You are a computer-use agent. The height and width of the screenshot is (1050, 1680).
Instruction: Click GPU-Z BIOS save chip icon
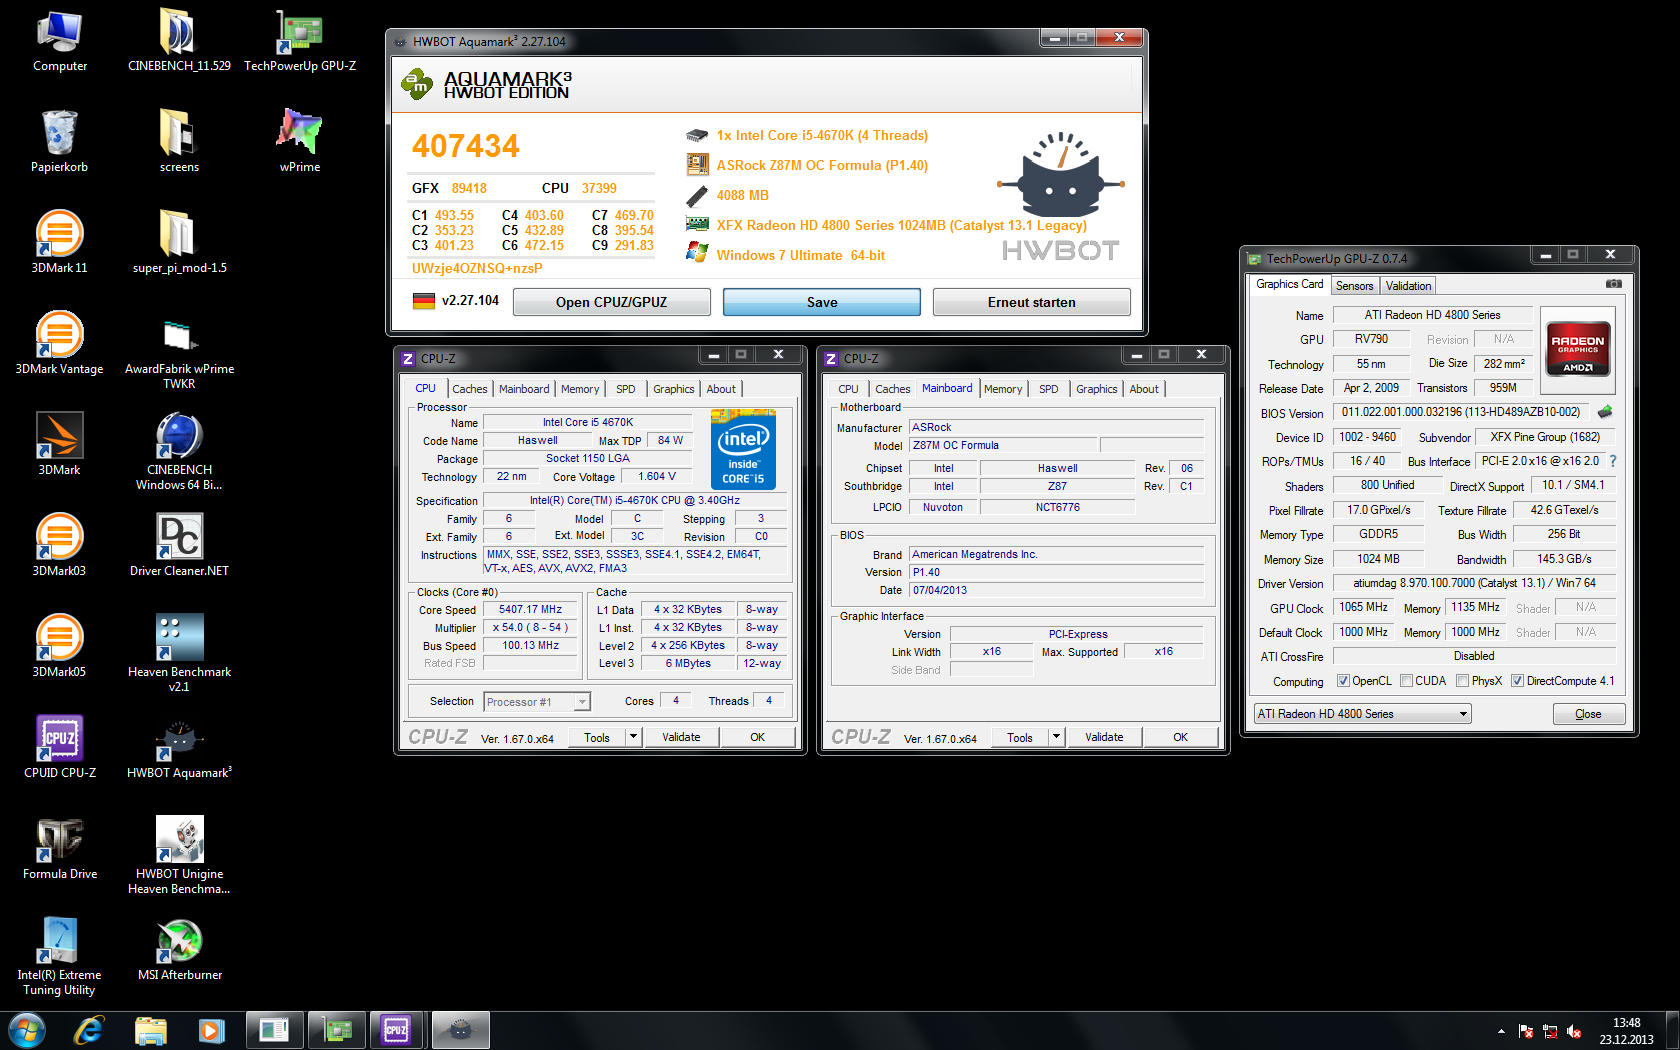pos(1605,412)
